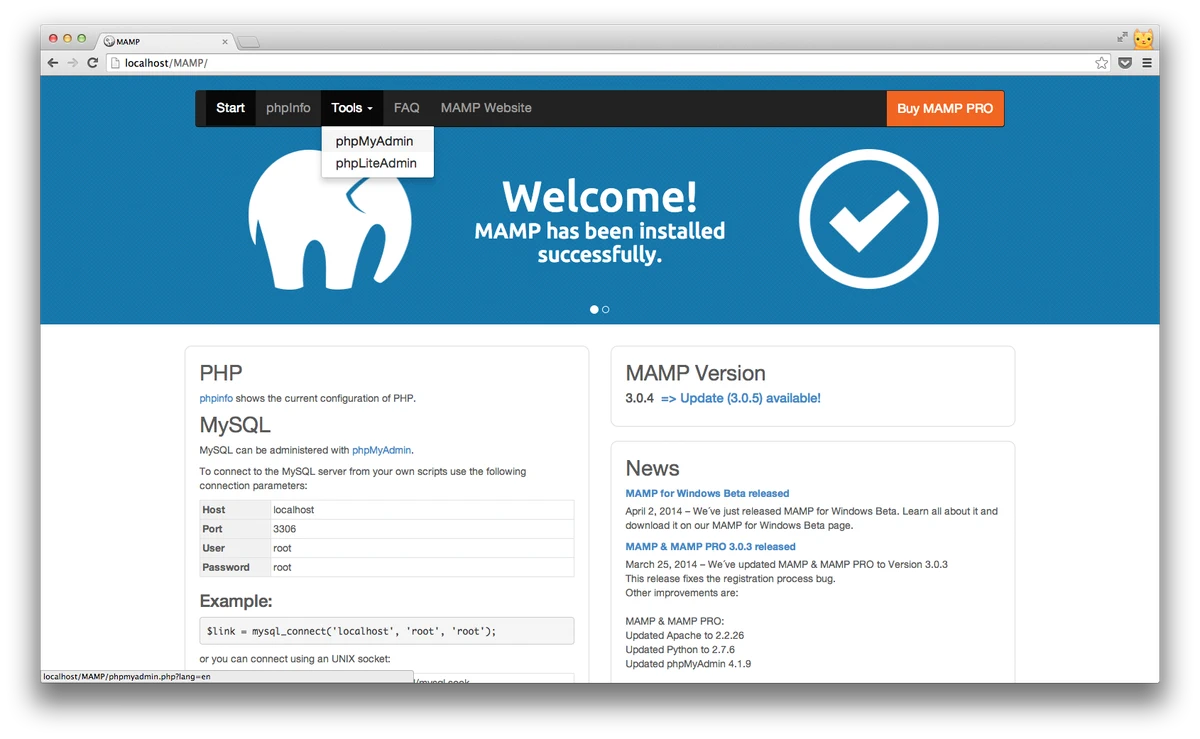Open phpMyAdmin link in MySQL section

point(382,450)
